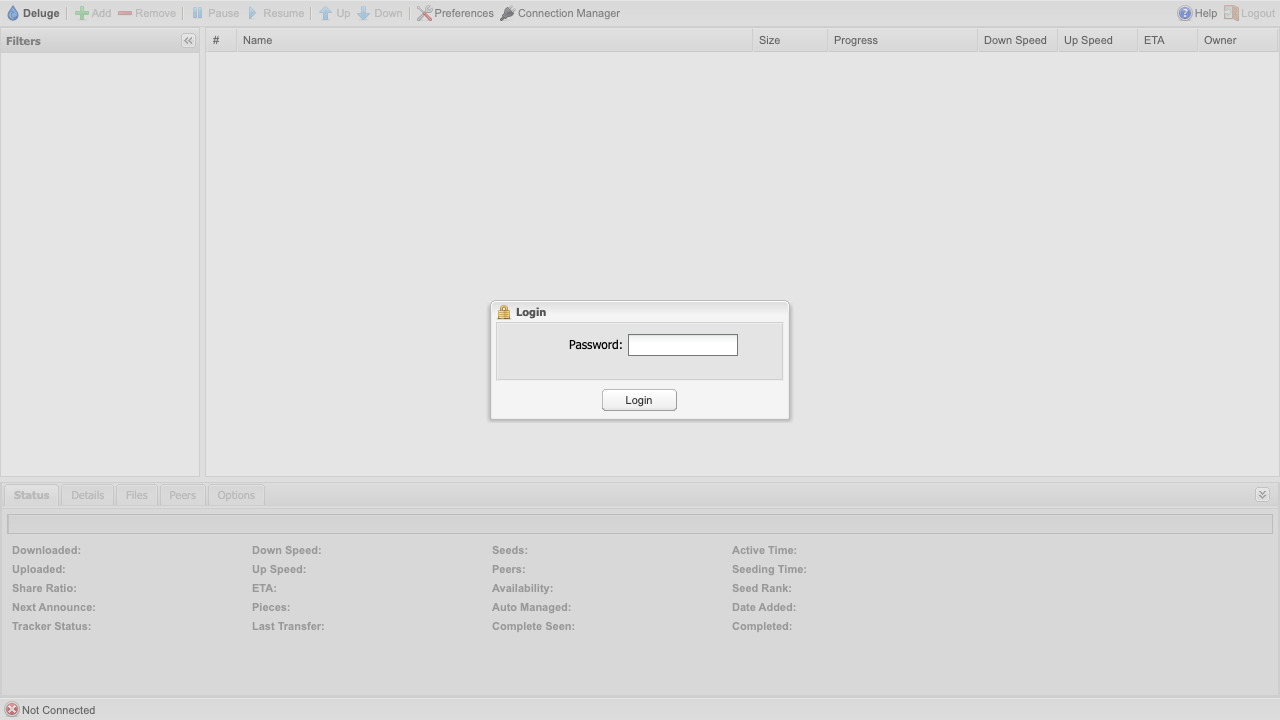The width and height of the screenshot is (1280, 720).
Task: Click the Remove torrent minus icon
Action: click(x=125, y=13)
